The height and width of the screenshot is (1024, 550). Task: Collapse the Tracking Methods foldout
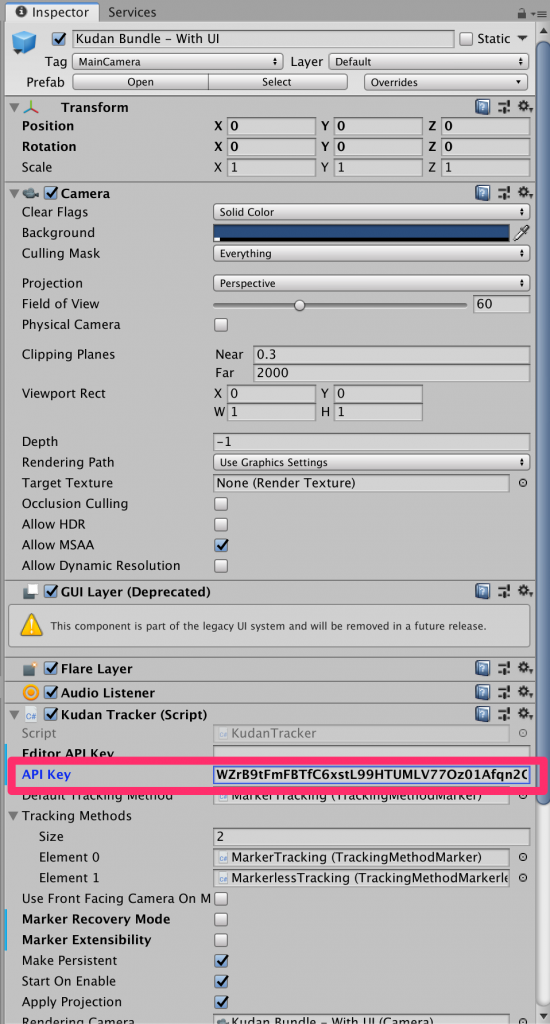pos(14,816)
